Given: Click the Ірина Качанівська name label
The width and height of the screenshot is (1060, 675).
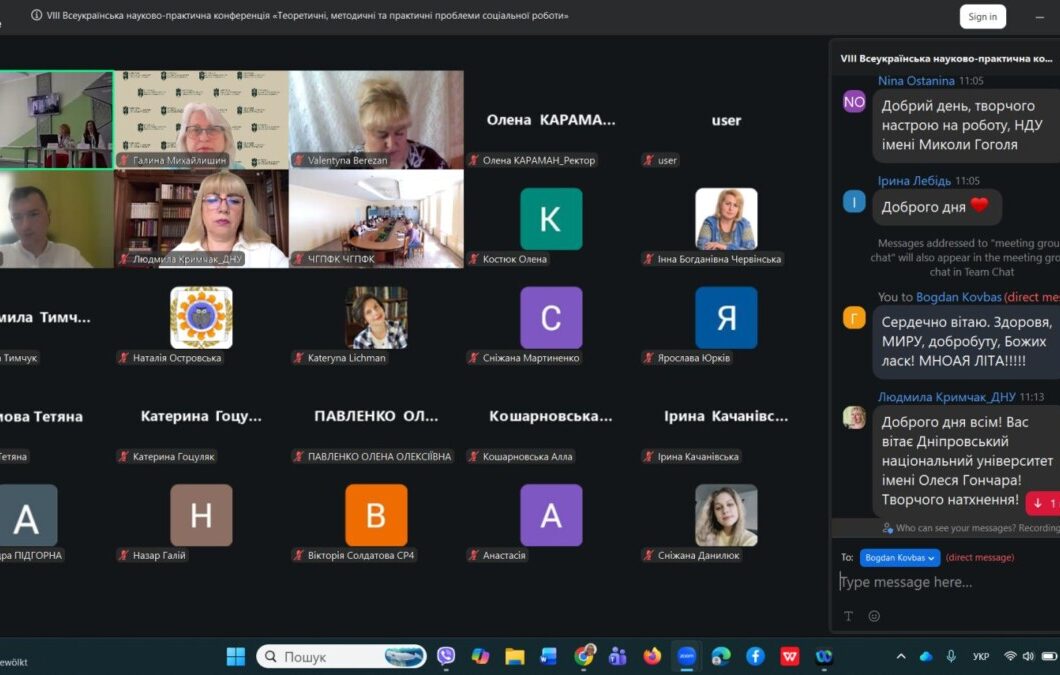Looking at the screenshot, I should 698,457.
